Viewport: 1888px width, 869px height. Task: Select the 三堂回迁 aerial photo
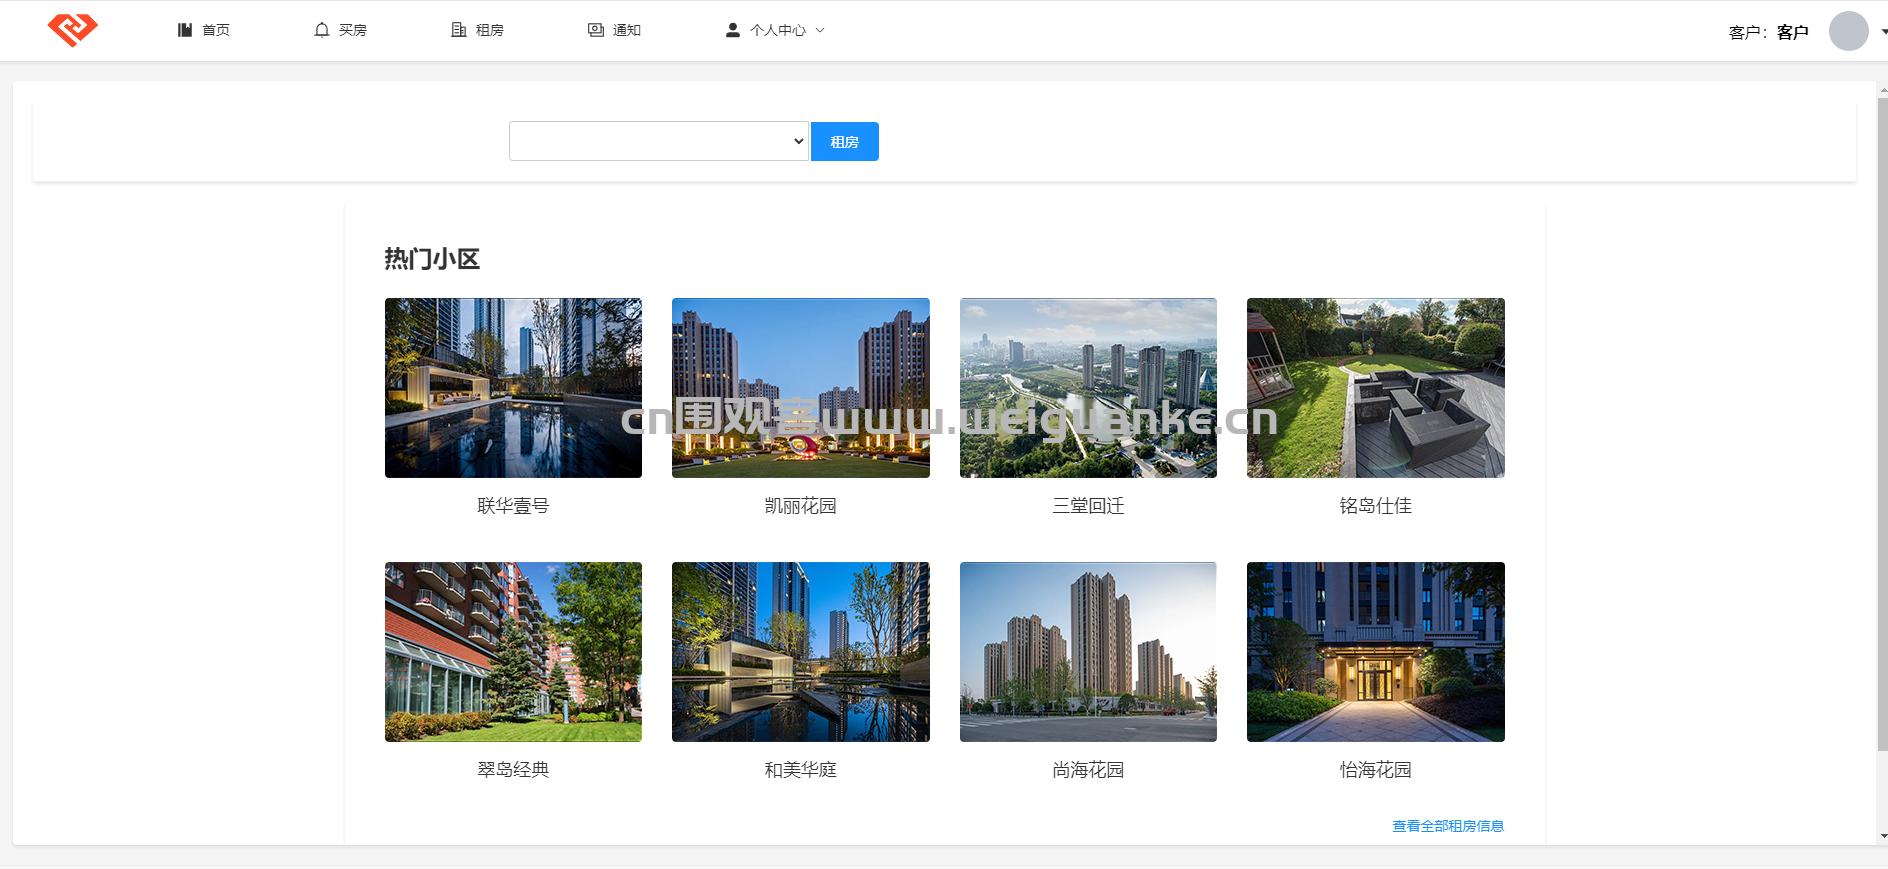tap(1088, 388)
